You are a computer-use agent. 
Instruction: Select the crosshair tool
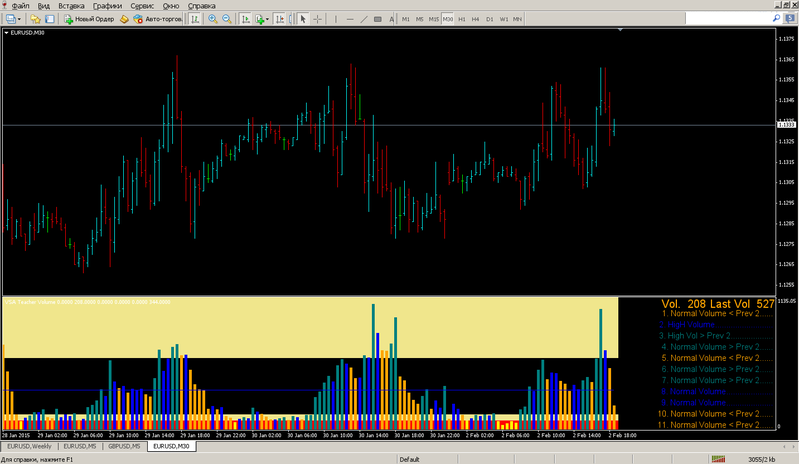tap(317, 19)
